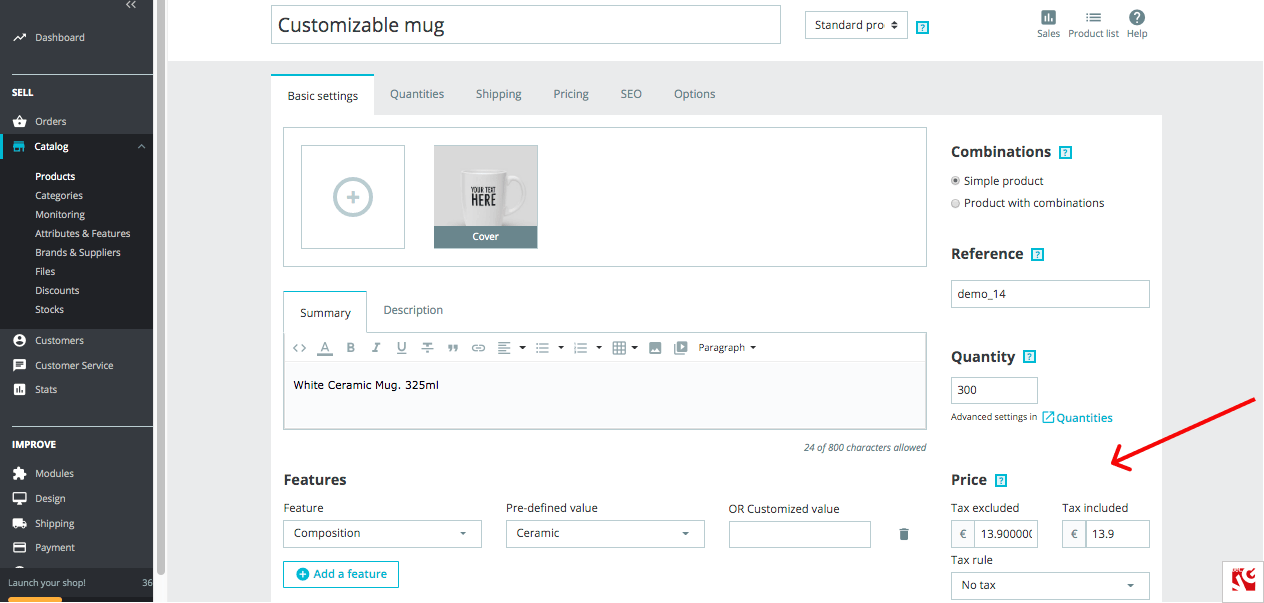Open Brands & Suppliers page
The image size is (1264, 603).
pos(77,253)
